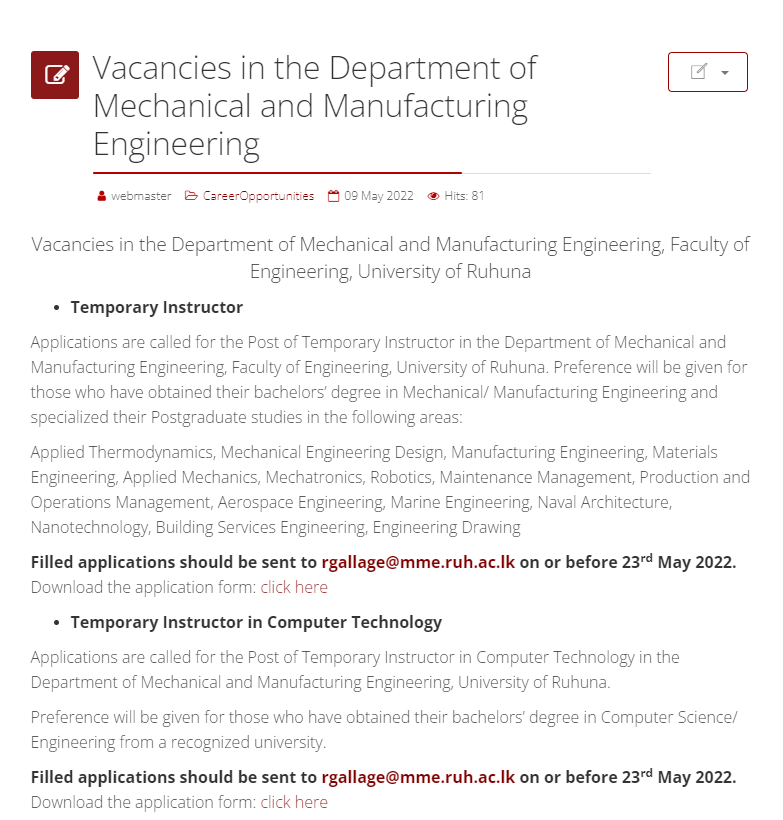Click the centered University of Ruhuna subtitle

tap(390, 258)
